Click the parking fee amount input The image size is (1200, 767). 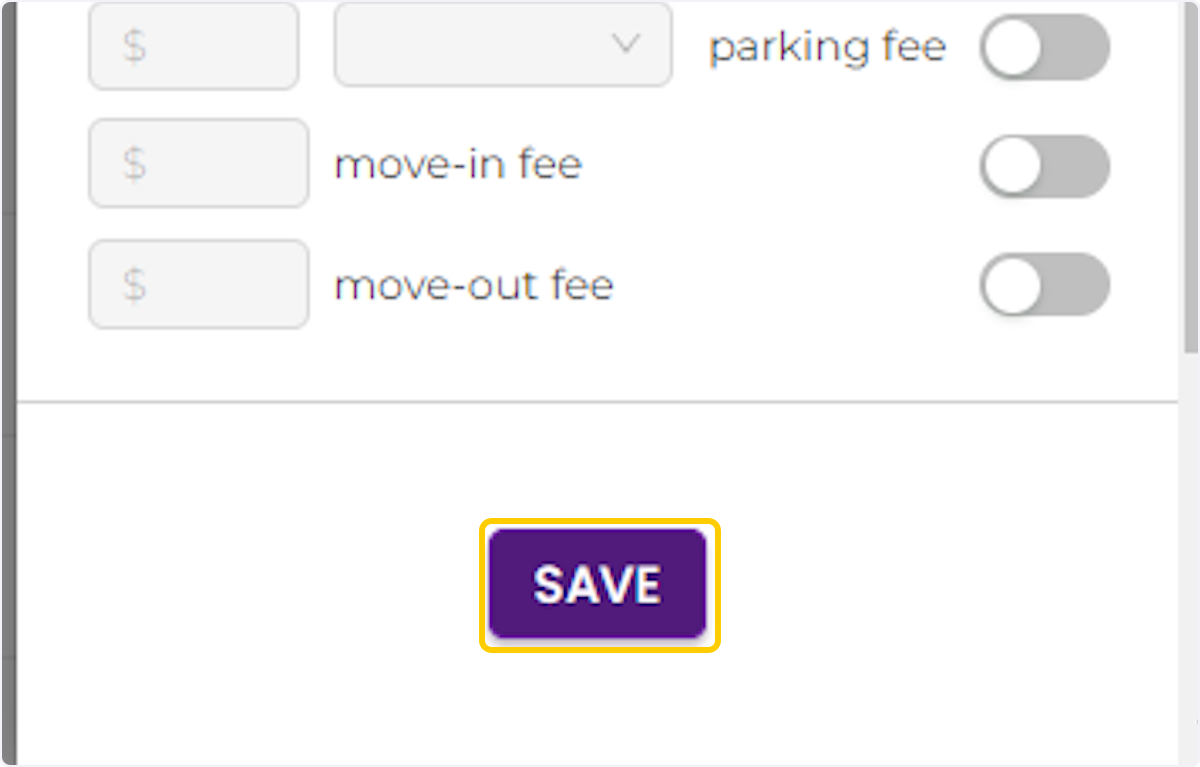click(193, 45)
